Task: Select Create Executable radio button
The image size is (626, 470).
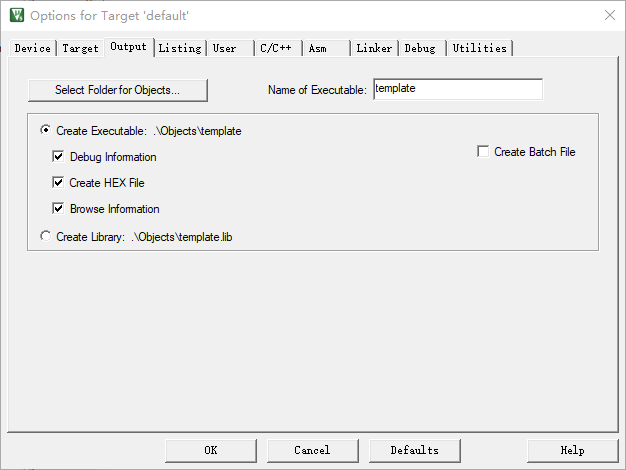Action: [46, 130]
